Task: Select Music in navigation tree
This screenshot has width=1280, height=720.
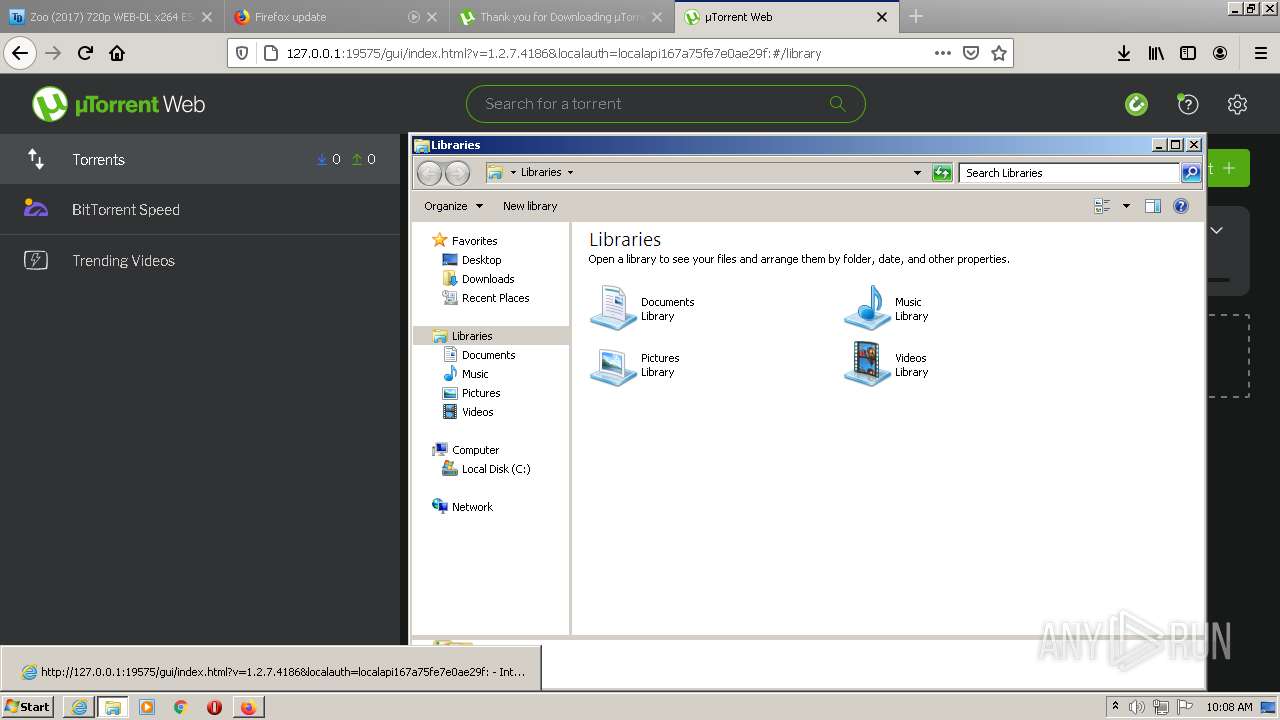Action: pyautogui.click(x=475, y=373)
